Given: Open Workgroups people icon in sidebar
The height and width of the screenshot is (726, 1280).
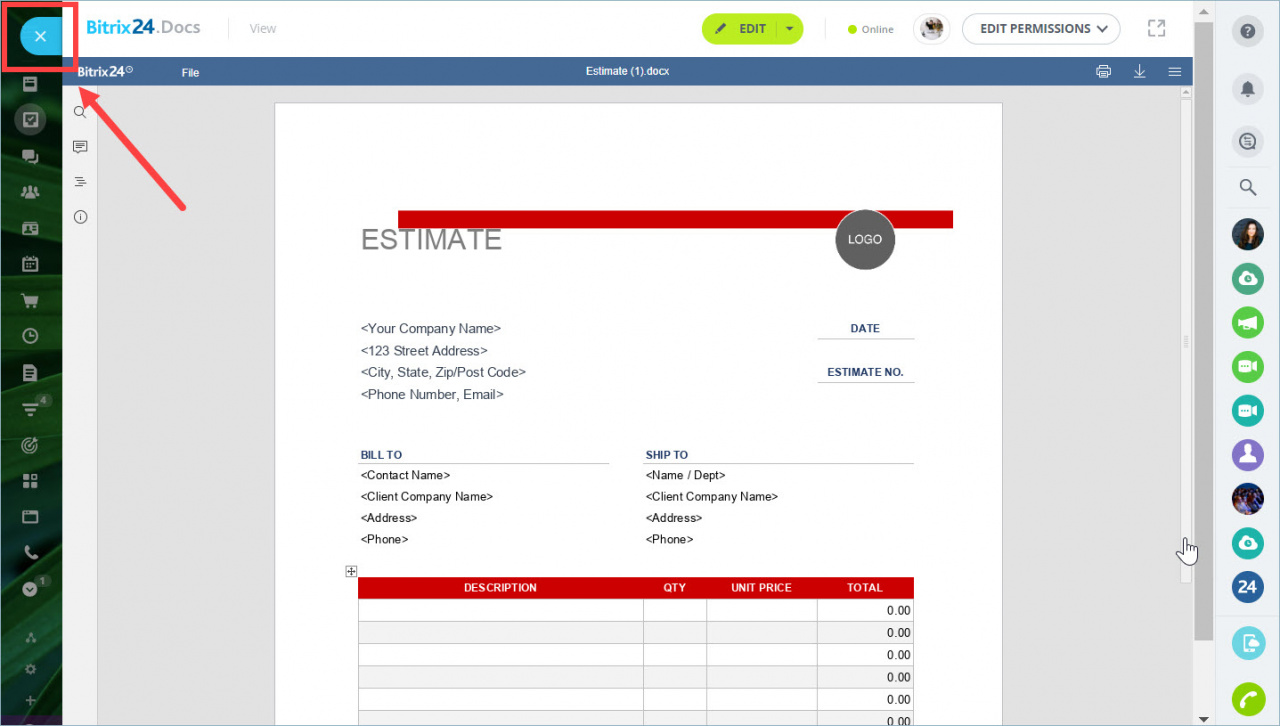Looking at the screenshot, I should [30, 192].
